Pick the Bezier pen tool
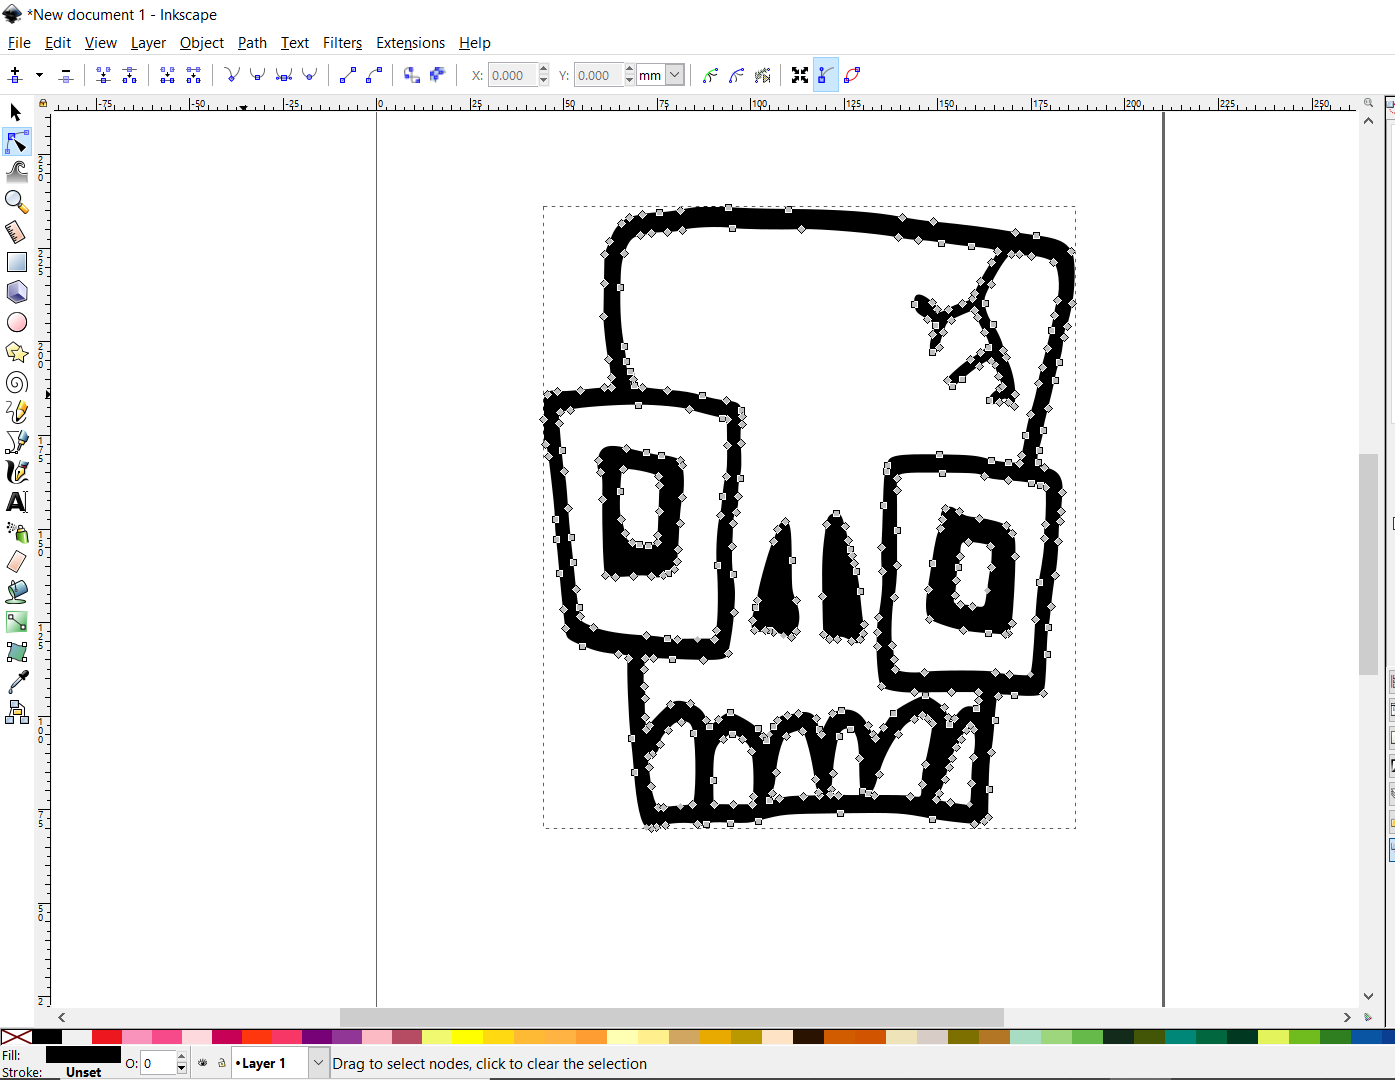 [16, 441]
